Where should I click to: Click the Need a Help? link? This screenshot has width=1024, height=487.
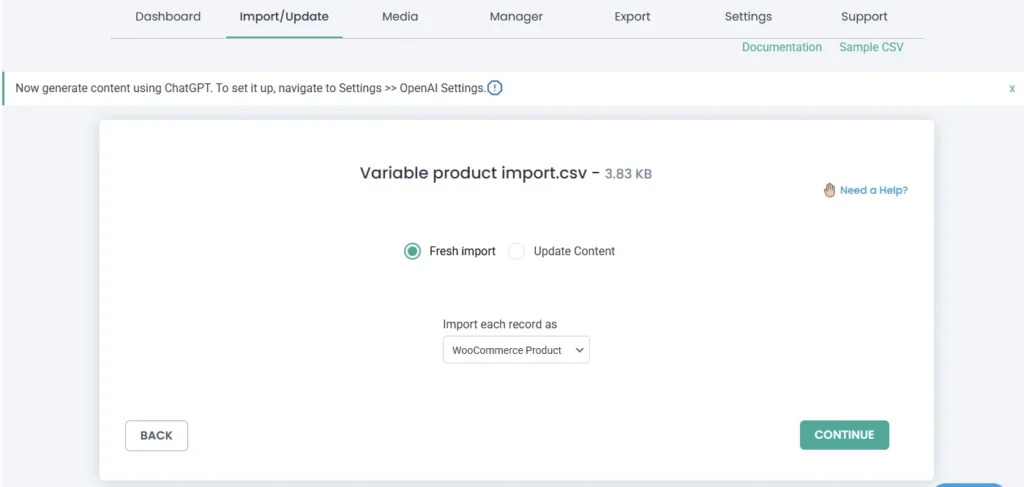tap(873, 190)
